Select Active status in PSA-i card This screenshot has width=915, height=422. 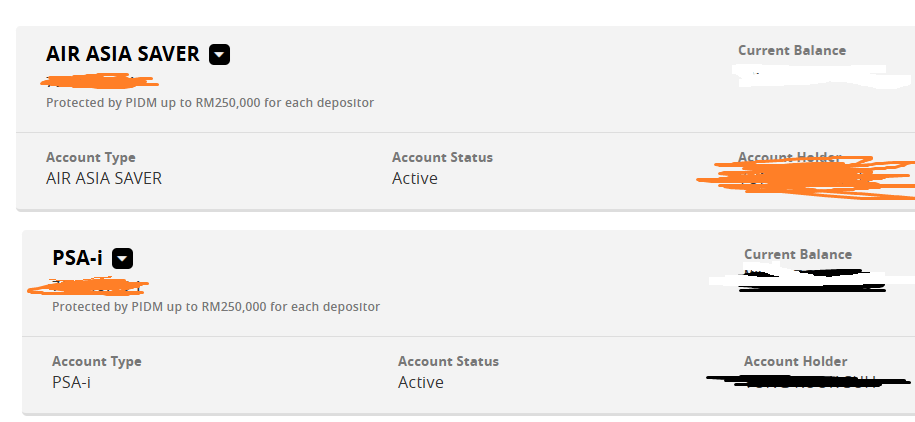pyautogui.click(x=421, y=382)
